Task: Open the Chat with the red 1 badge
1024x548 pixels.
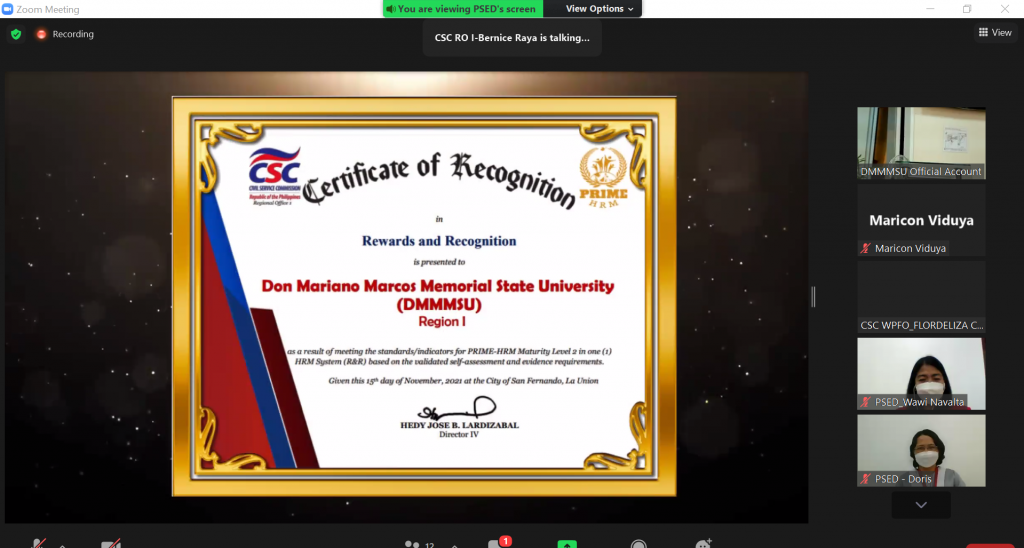Action: [x=500, y=543]
